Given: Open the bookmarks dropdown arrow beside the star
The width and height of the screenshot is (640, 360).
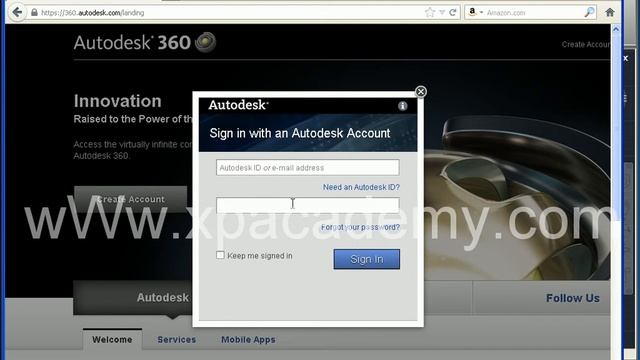Looking at the screenshot, I should pyautogui.click(x=442, y=13).
